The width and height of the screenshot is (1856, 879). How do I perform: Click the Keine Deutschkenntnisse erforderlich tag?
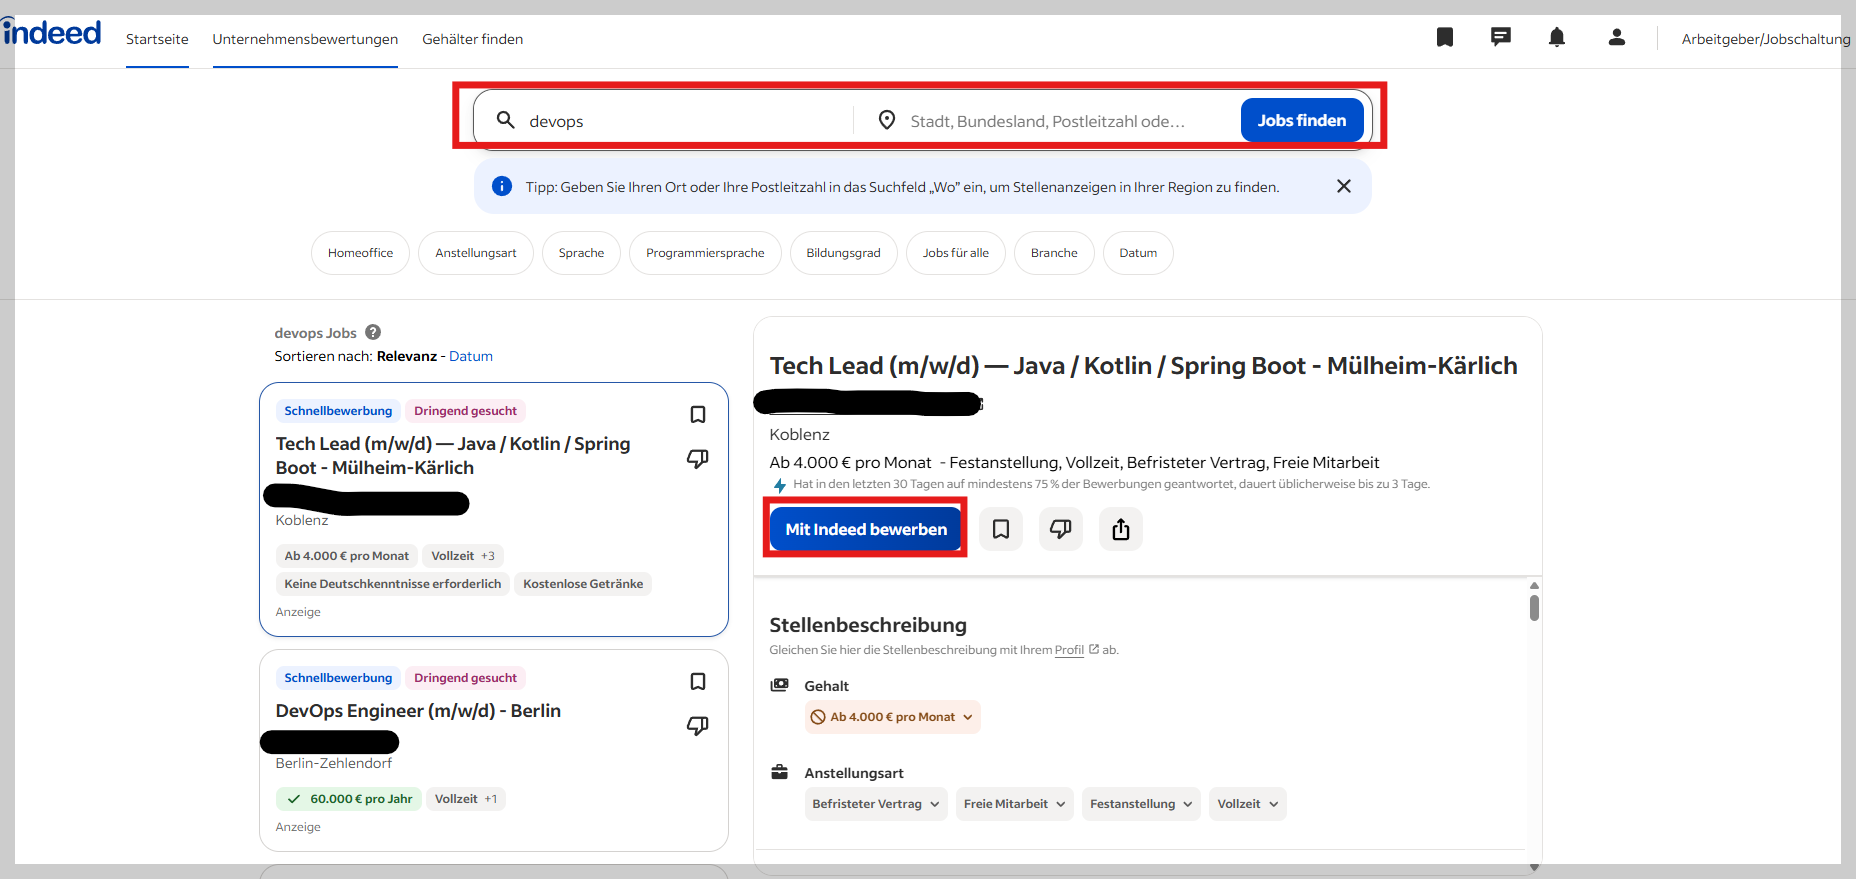[393, 584]
